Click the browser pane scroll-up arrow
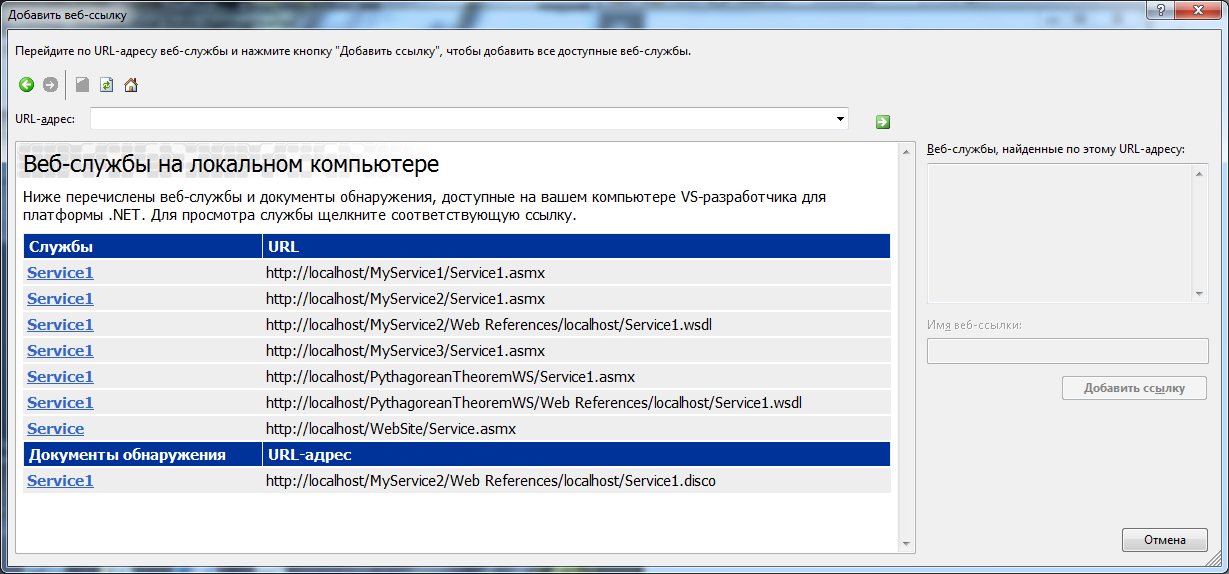The image size is (1229, 574). (x=907, y=151)
